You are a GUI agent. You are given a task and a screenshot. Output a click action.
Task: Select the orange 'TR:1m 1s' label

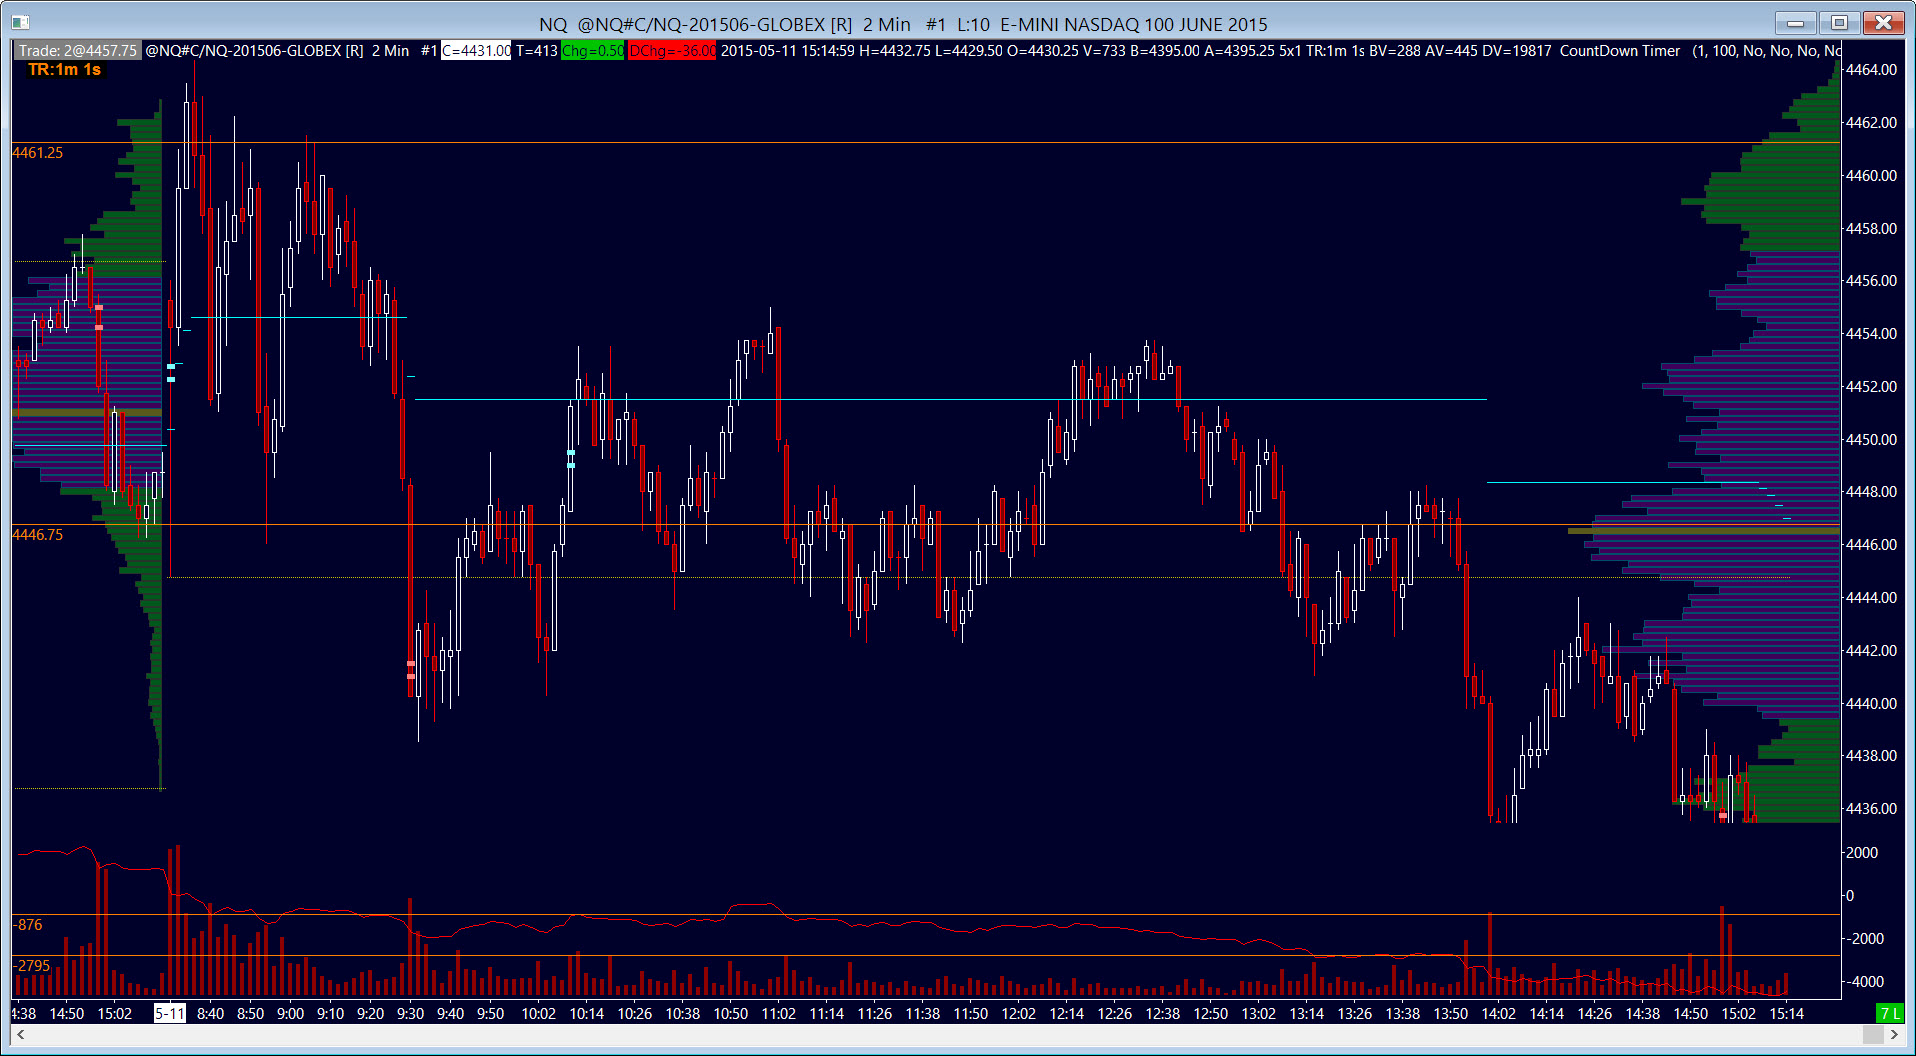65,69
